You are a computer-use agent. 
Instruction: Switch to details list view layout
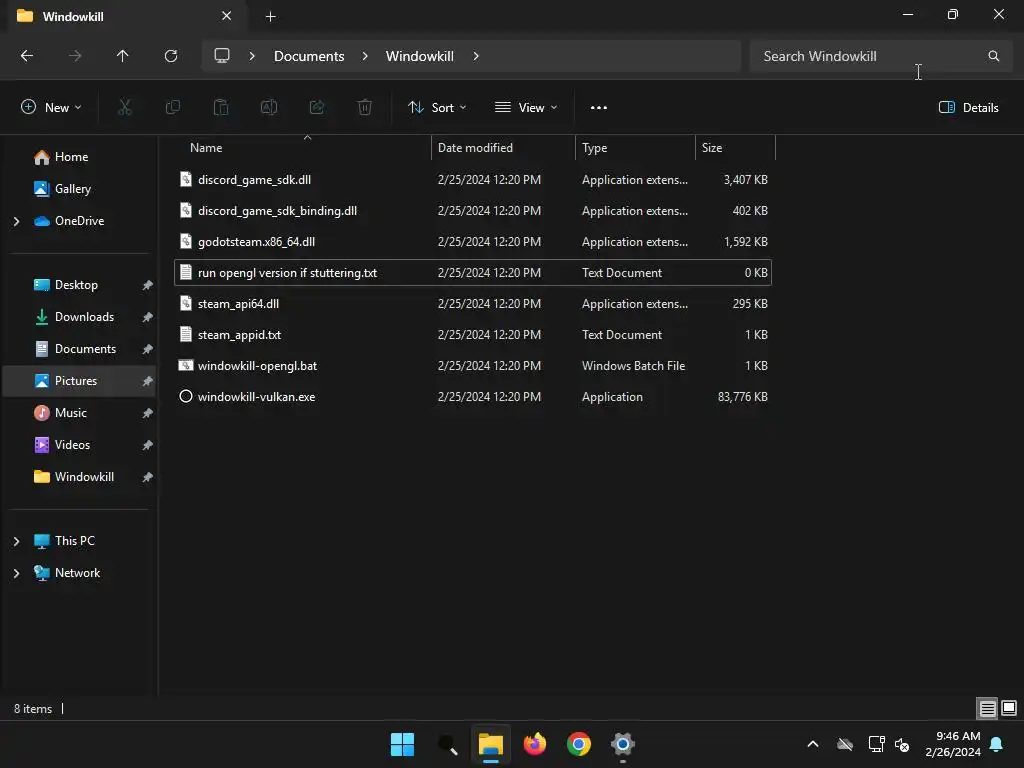[987, 709]
